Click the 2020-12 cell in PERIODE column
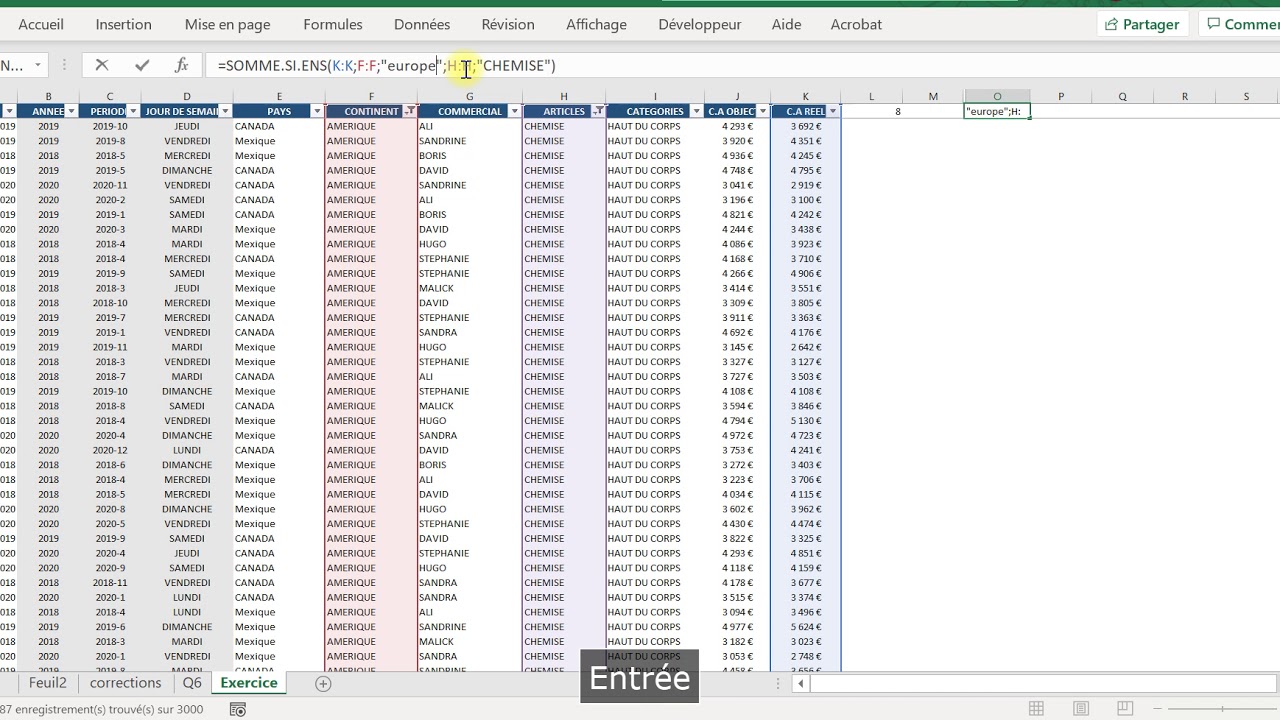Viewport: 1280px width, 720px height. click(110, 450)
